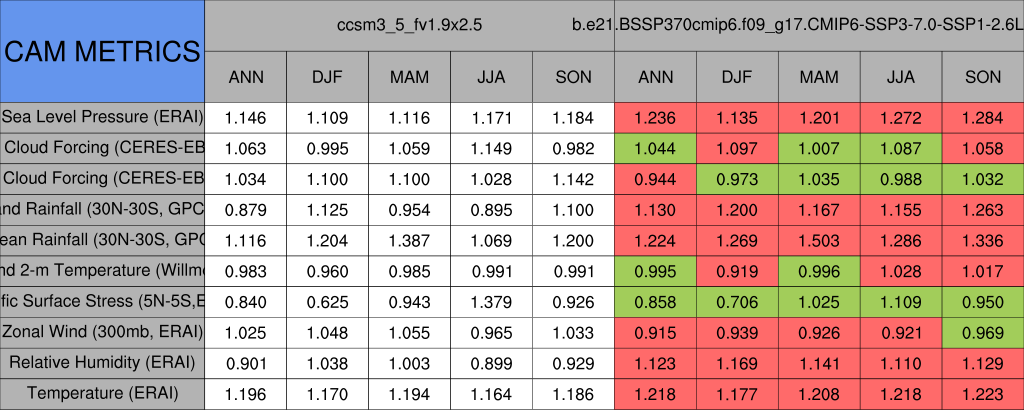Click JJA header under ccsm3_5_fv1.9x2.5

pos(491,76)
